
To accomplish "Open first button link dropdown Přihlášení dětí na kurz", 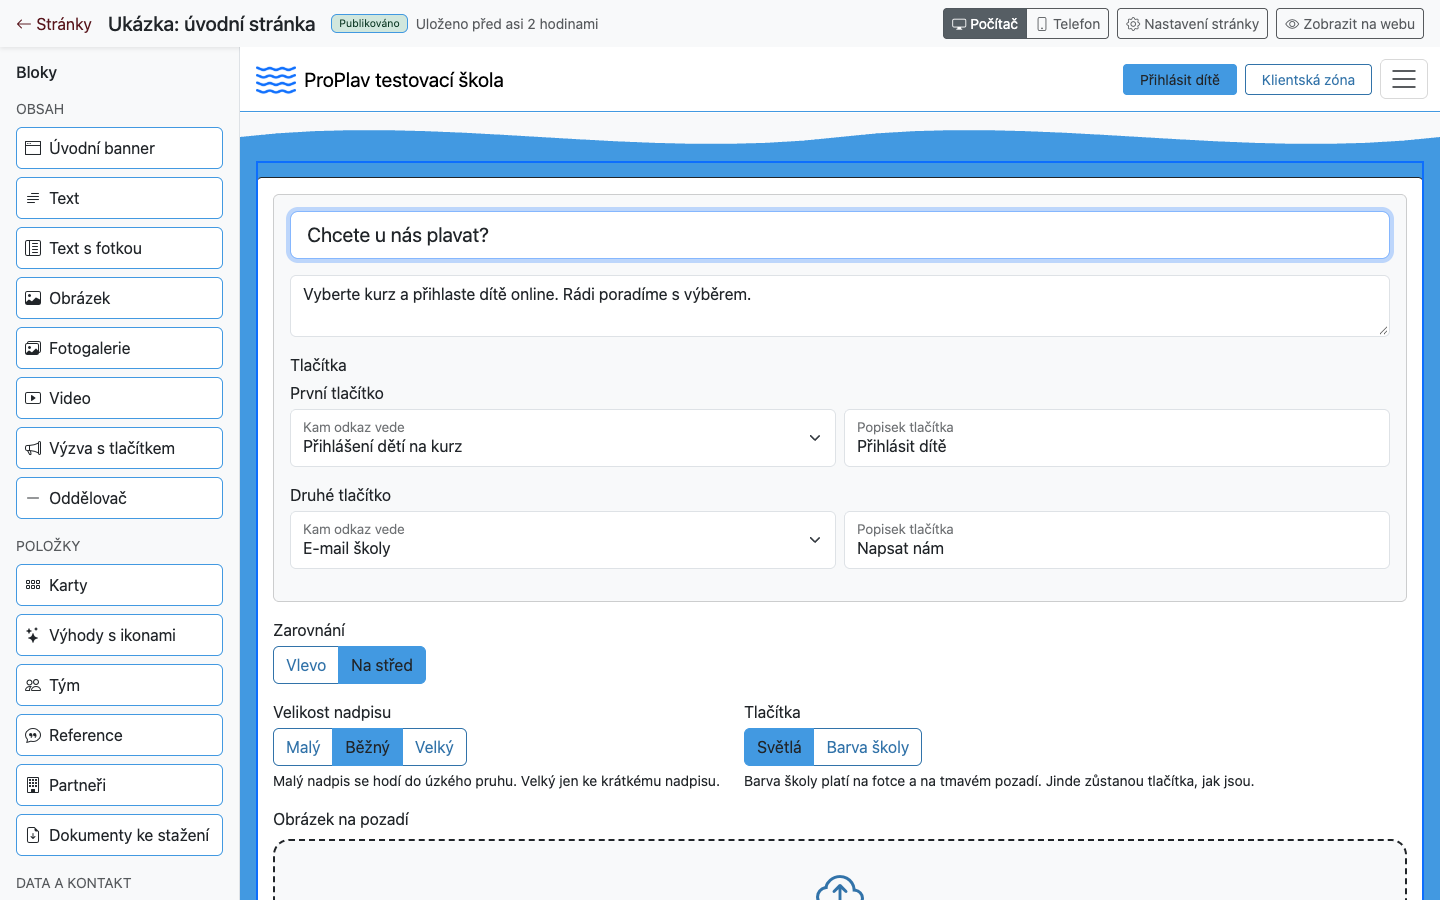I will pos(563,438).
